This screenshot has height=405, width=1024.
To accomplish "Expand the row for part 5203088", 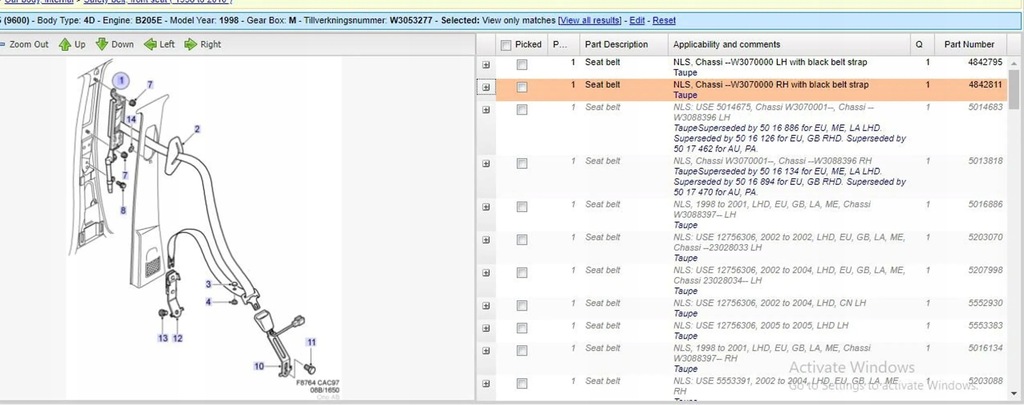I will [486, 383].
